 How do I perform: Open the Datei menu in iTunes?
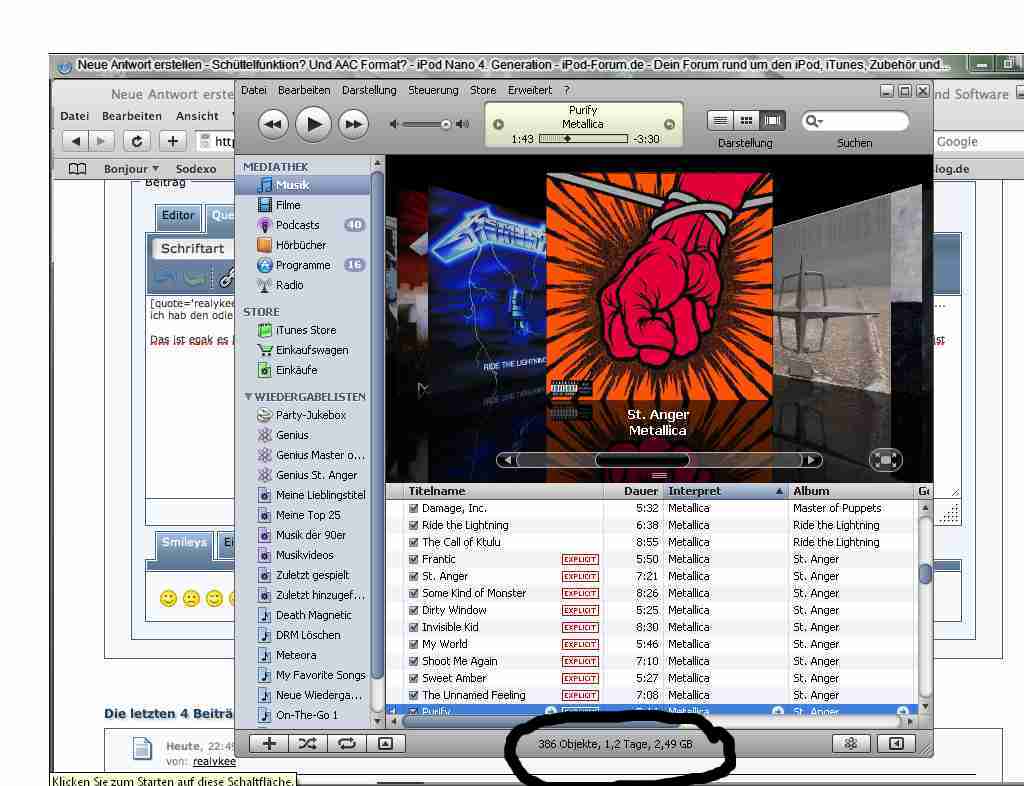(253, 90)
